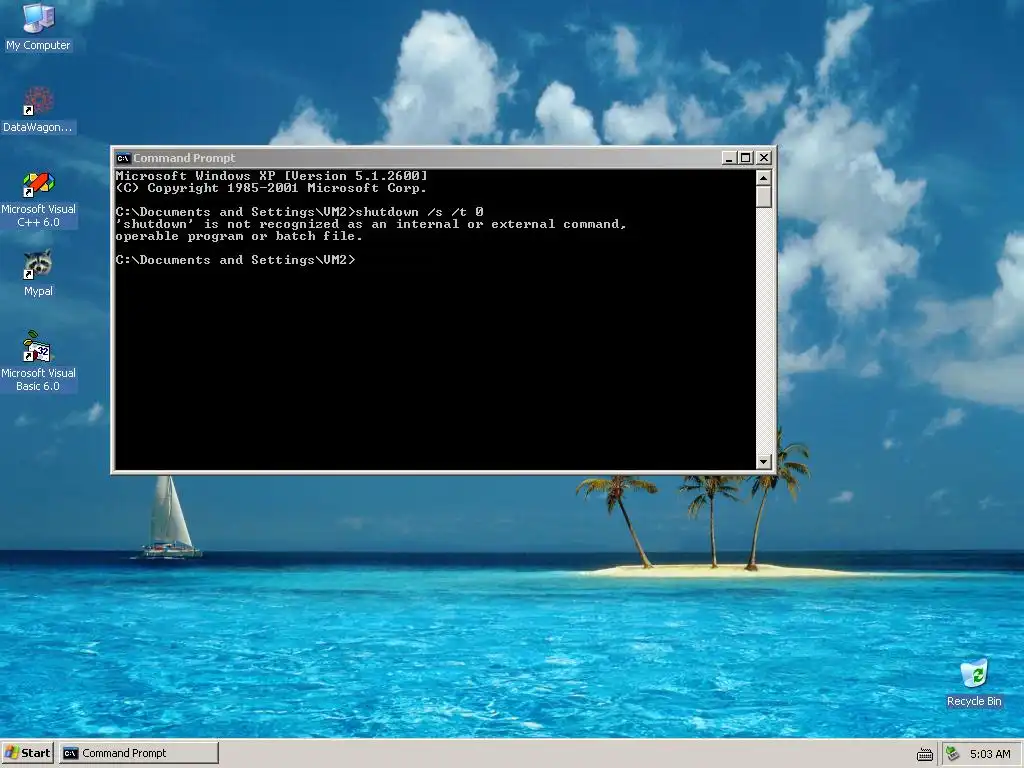Click the Command Prompt taskbar button
Screen dimensions: 1024x768
139,753
